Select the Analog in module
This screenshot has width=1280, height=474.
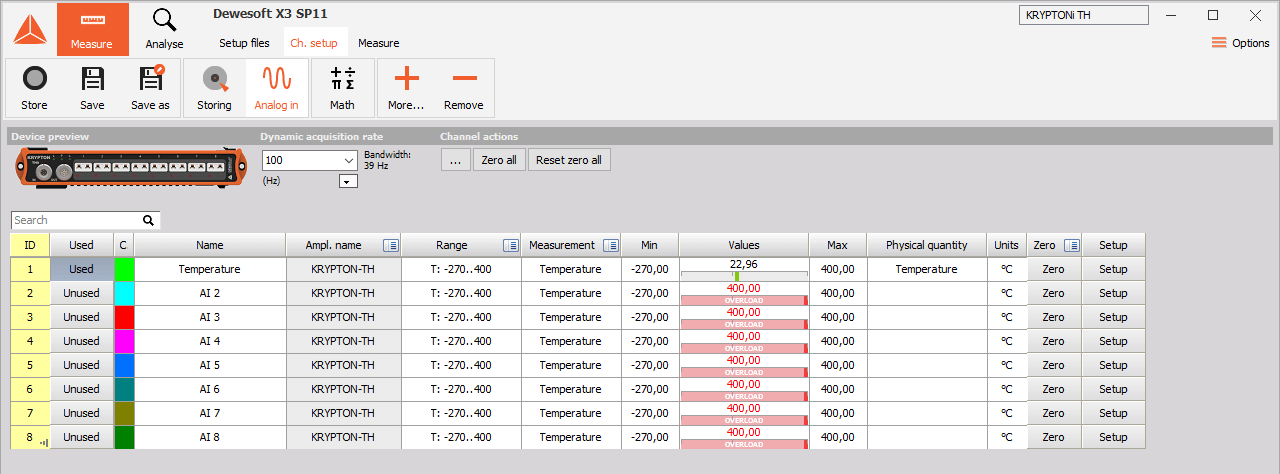276,88
